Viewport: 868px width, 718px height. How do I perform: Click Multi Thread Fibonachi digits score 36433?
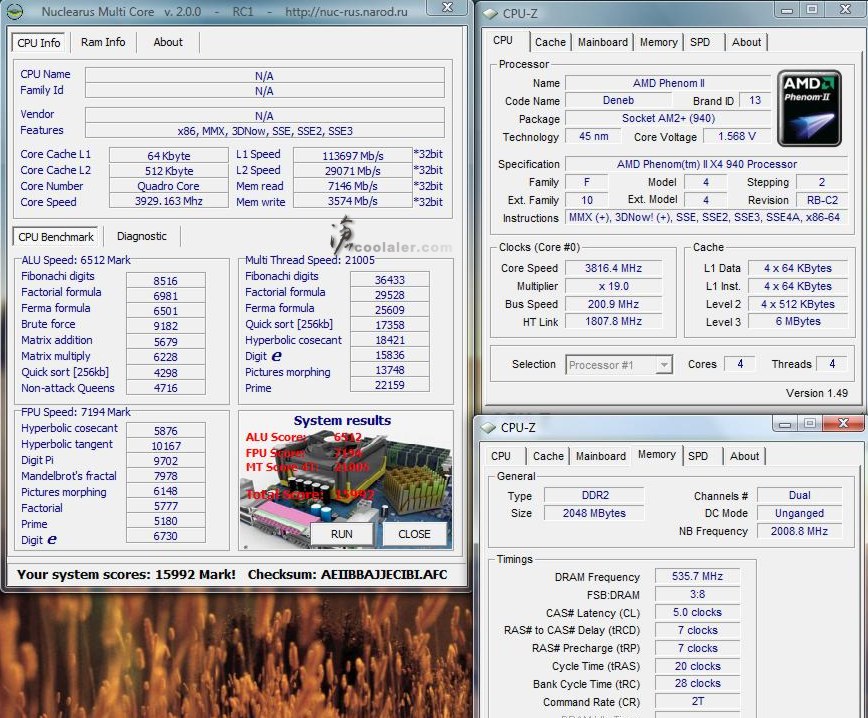pyautogui.click(x=390, y=280)
